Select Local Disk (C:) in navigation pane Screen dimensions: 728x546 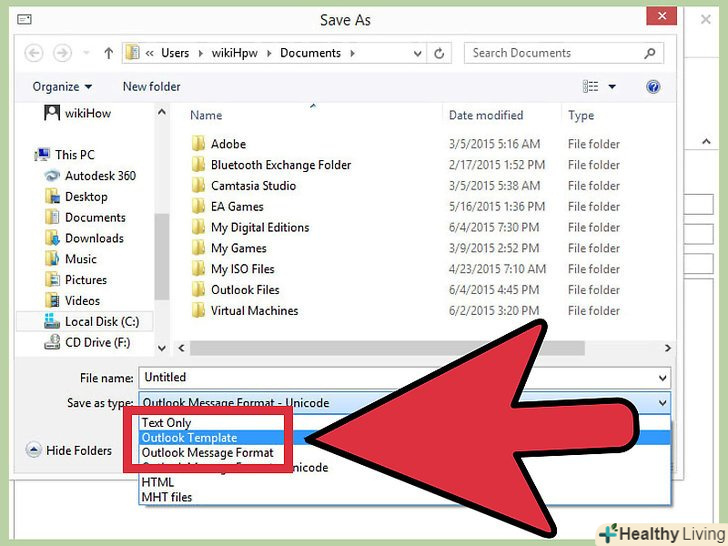click(84, 321)
